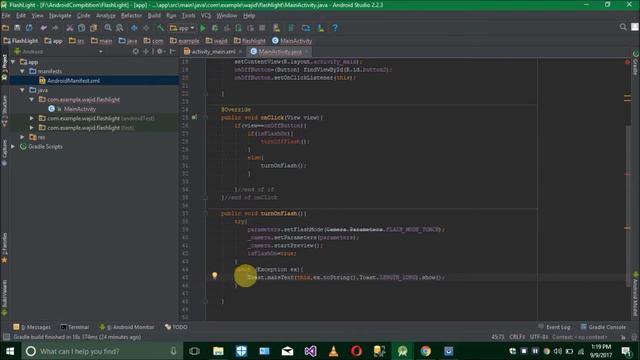Image resolution: width=640 pixels, height=360 pixels.
Task: Toggle the Project tool window side tab
Action: [x=4, y=67]
